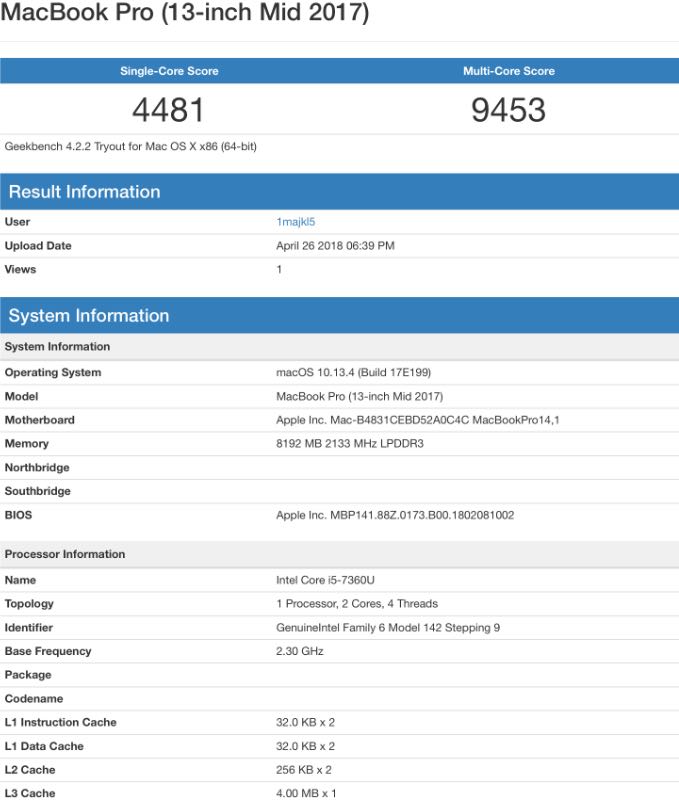Open the 1majkl5 user profile link
Viewport: 679px width, 800px height.
click(296, 222)
